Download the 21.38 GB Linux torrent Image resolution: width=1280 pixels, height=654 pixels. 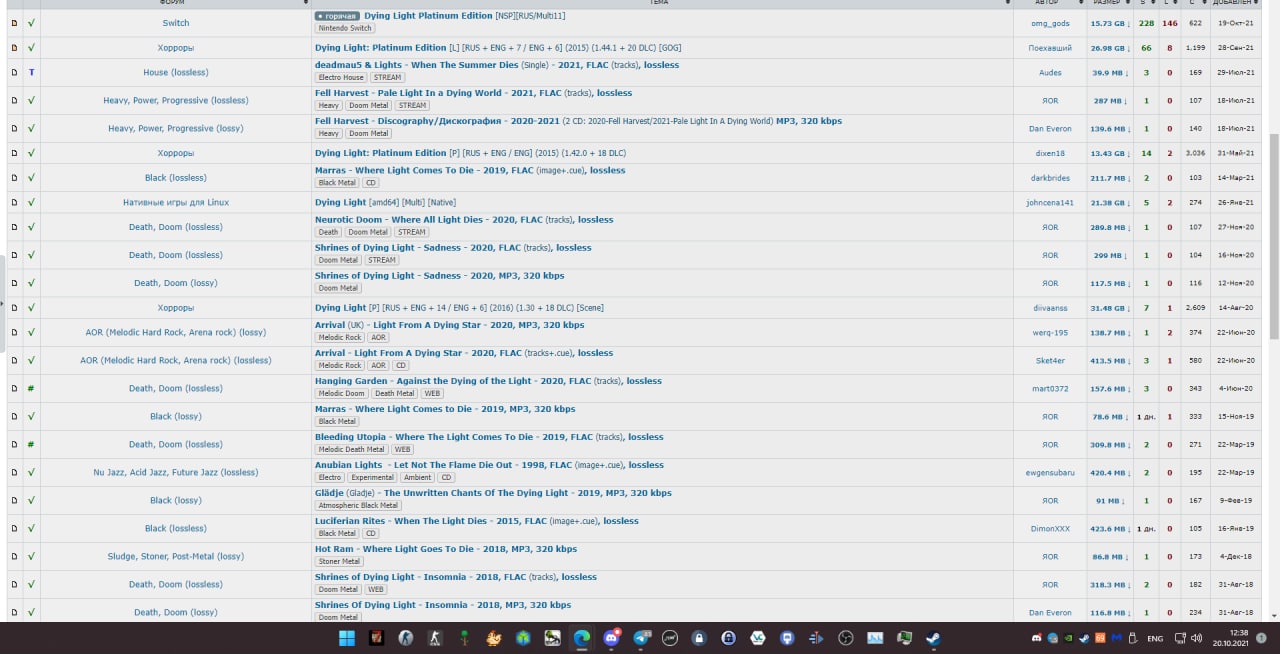1110,202
